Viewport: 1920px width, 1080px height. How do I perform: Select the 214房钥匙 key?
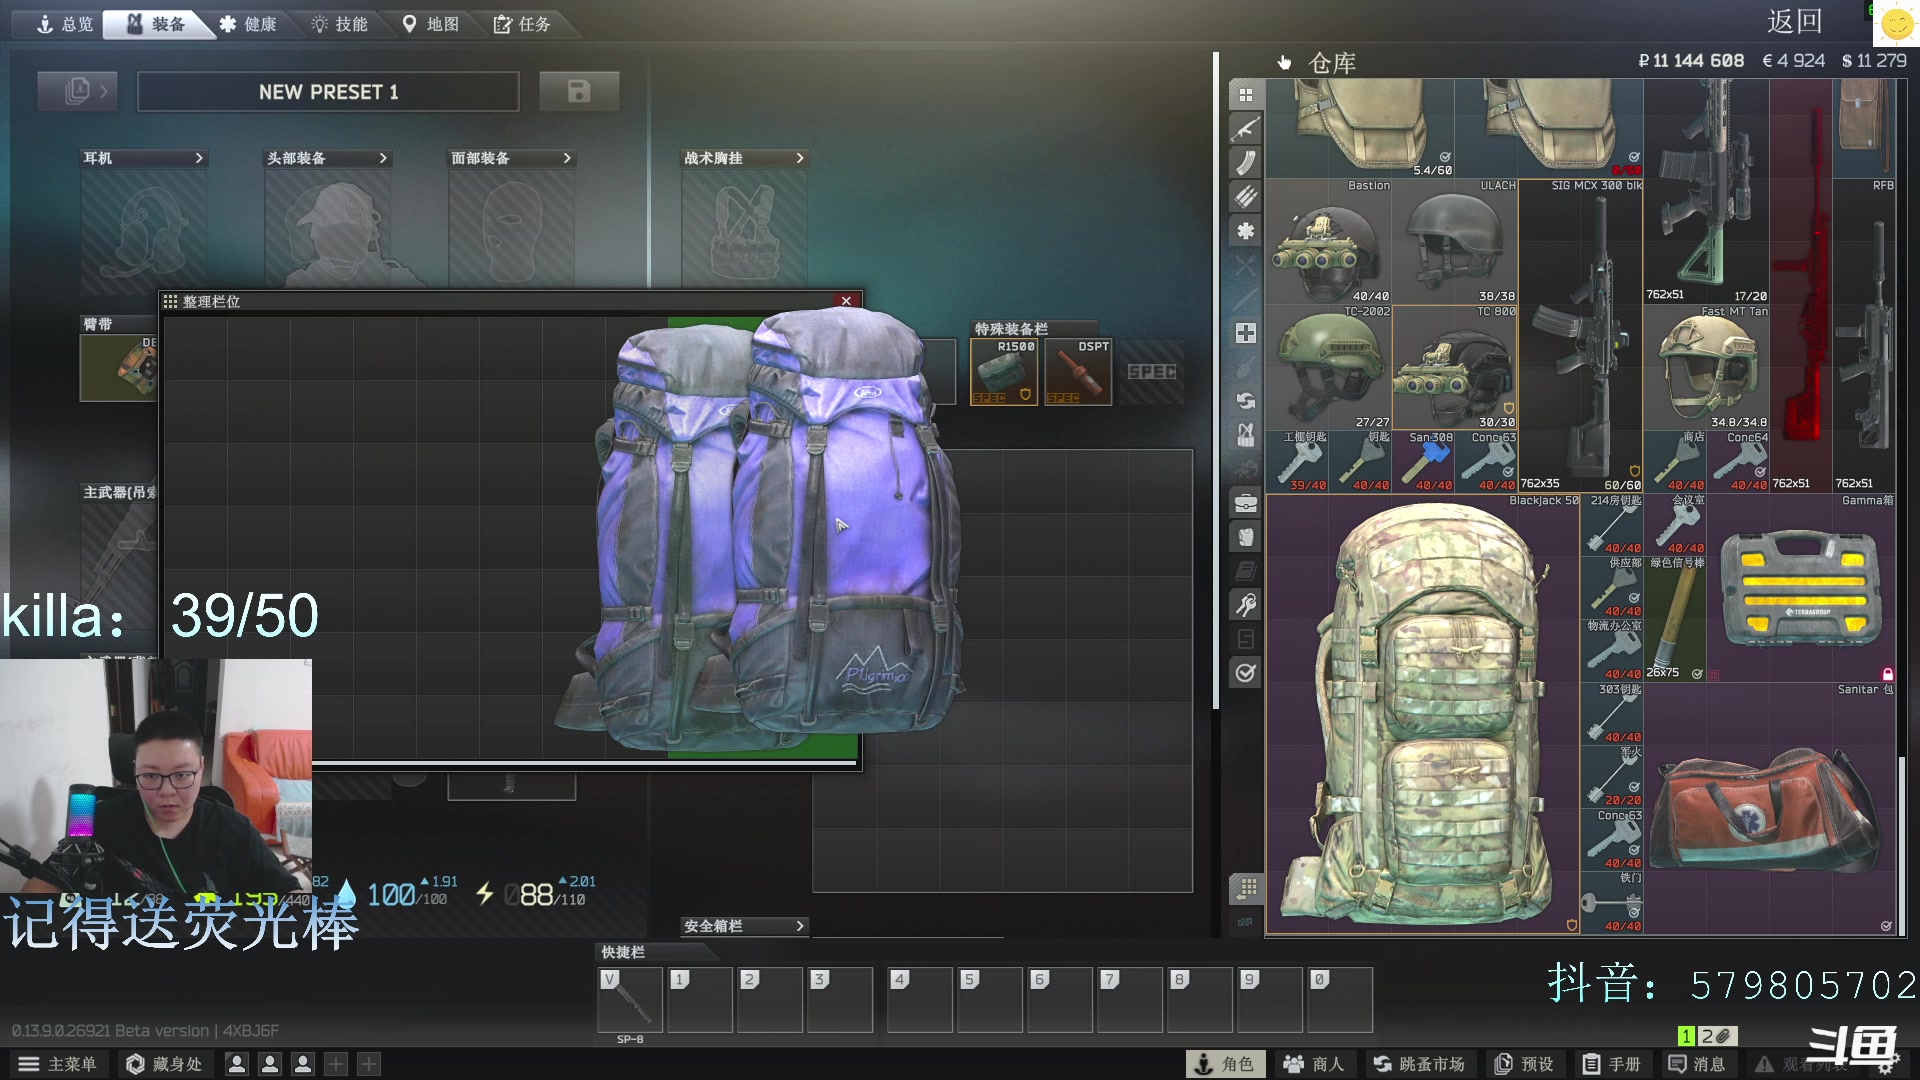(1613, 526)
